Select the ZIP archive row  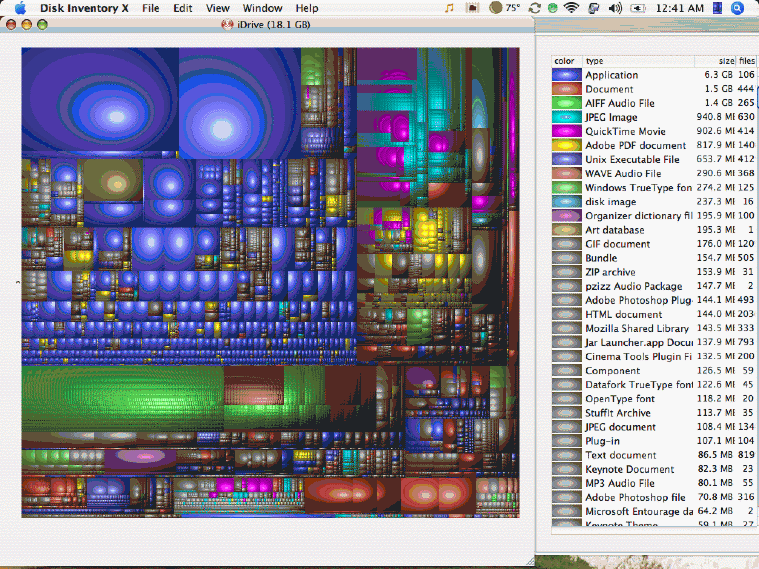(653, 272)
